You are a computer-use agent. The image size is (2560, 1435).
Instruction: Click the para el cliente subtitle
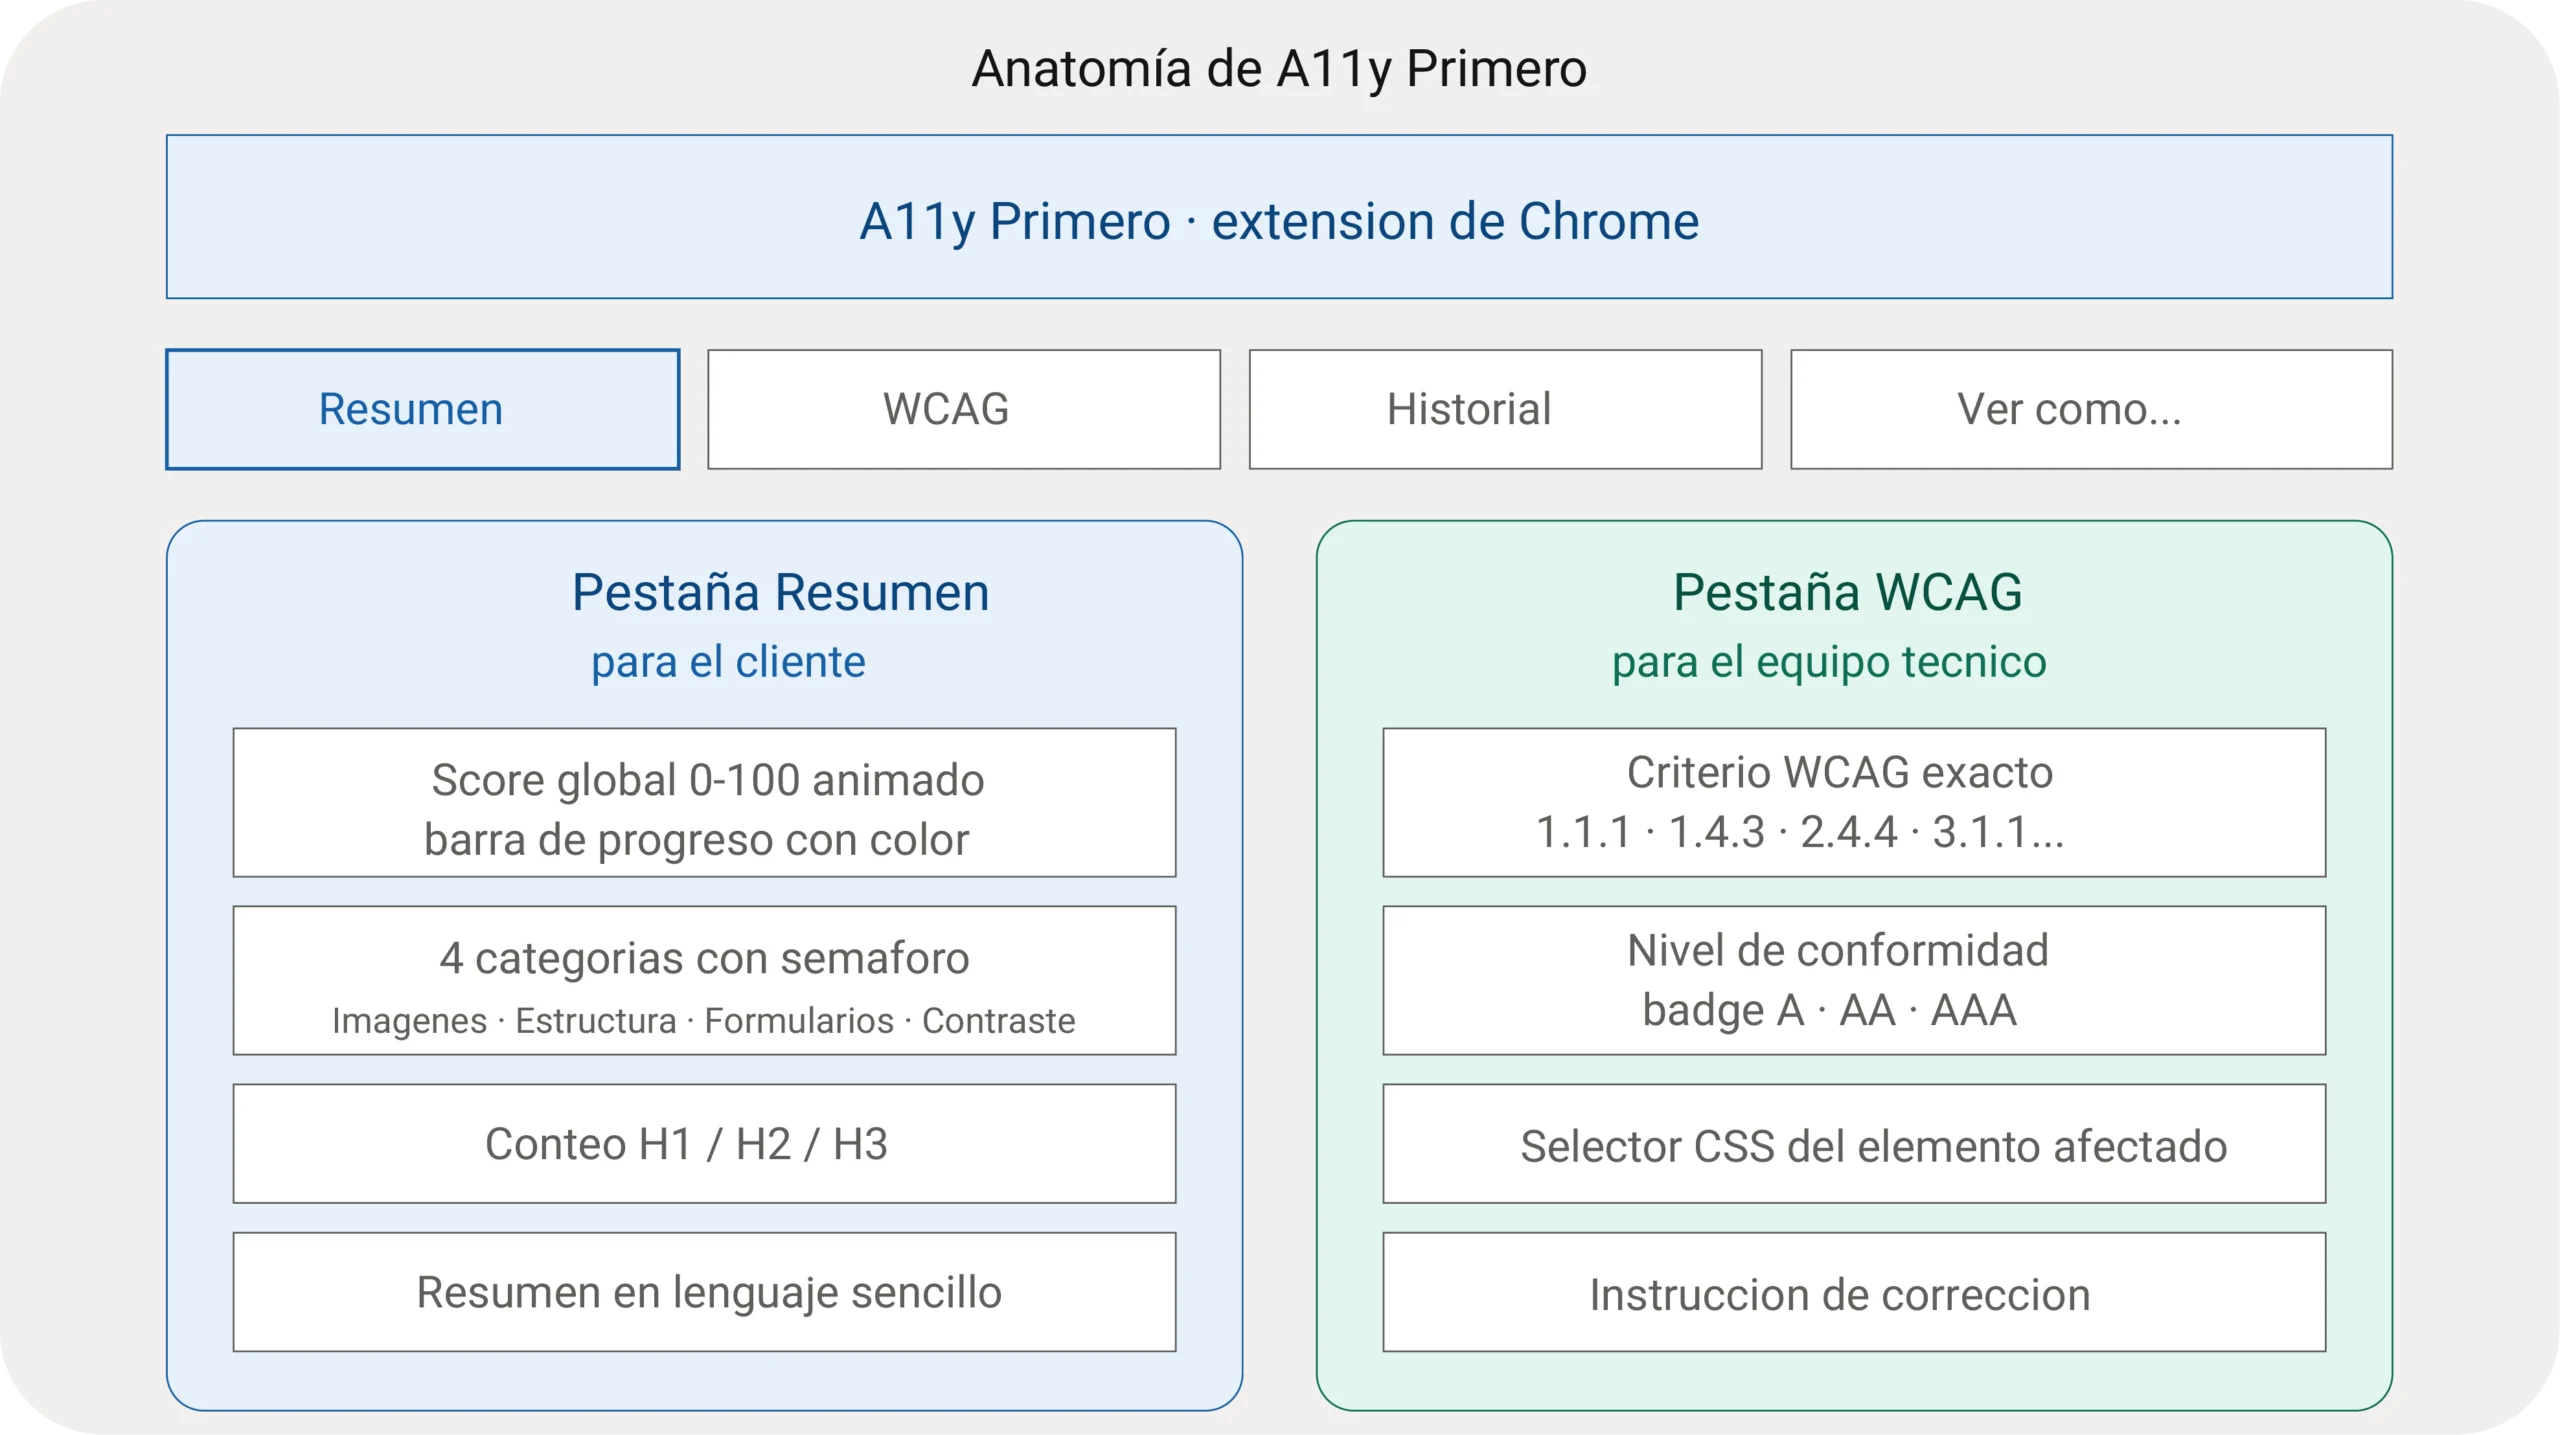tap(728, 662)
